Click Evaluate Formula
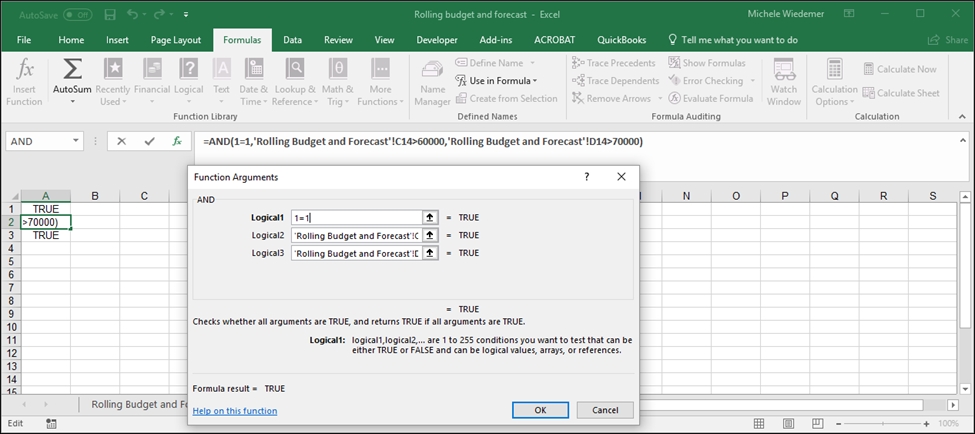 click(x=711, y=98)
